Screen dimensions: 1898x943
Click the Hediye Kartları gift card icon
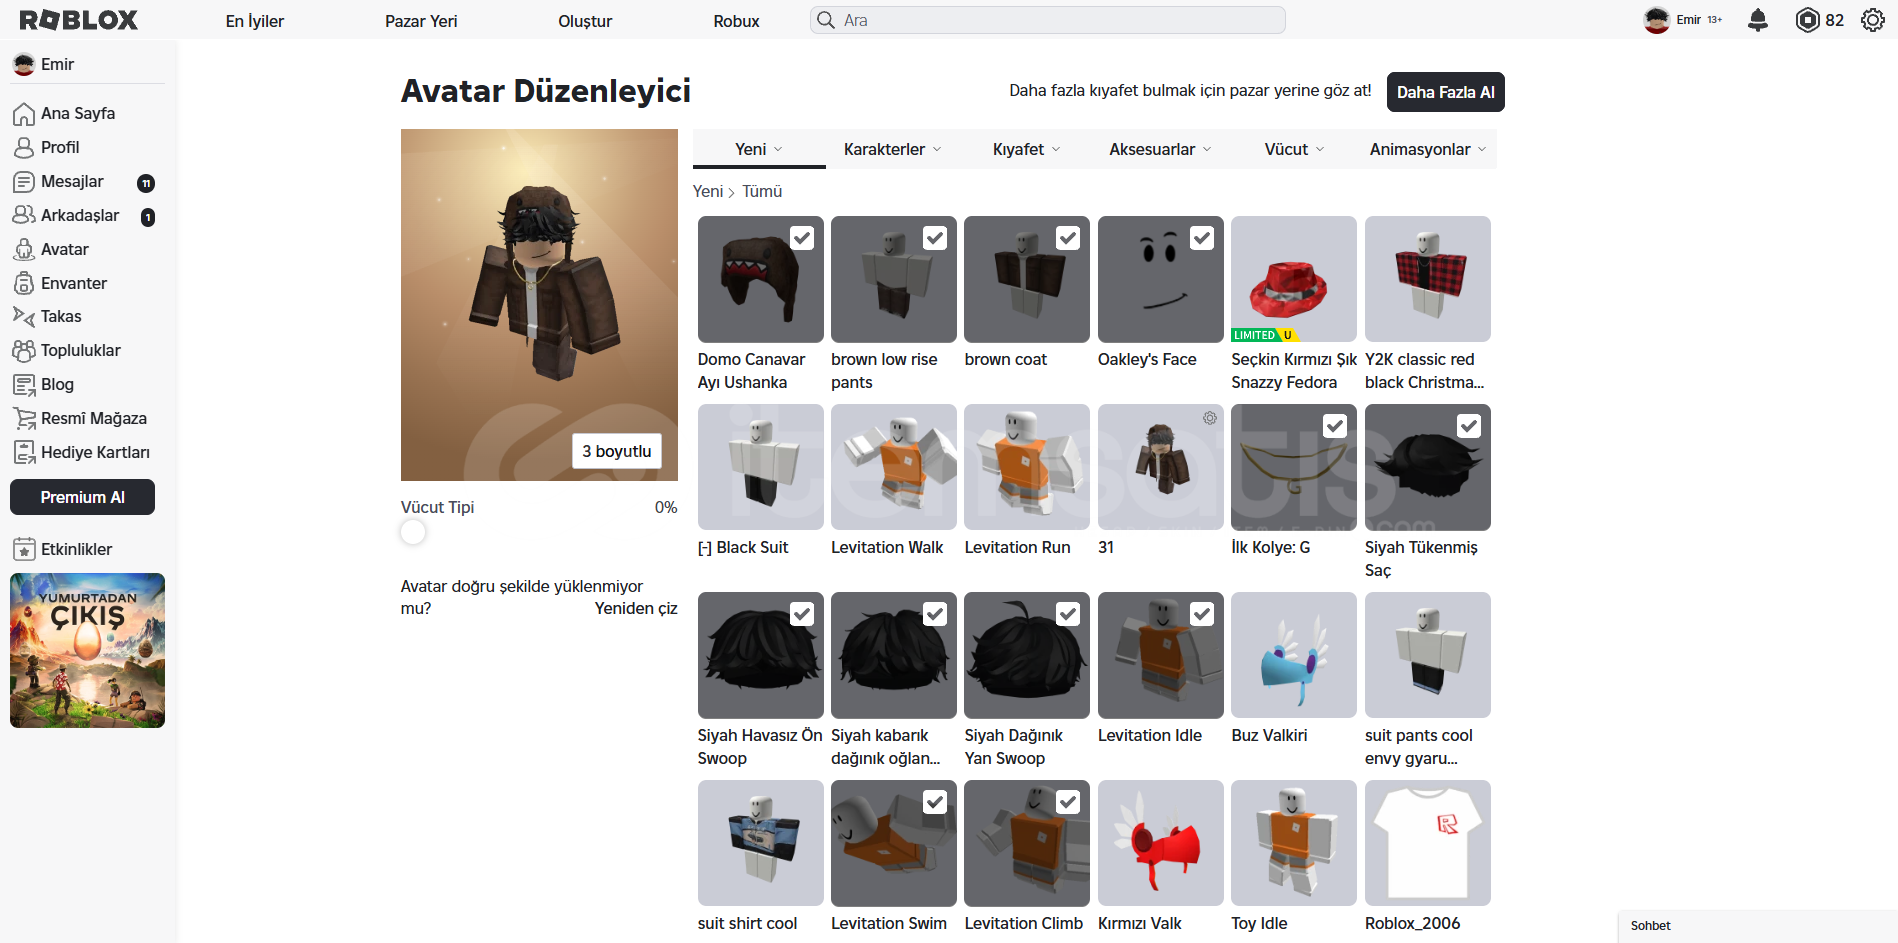pos(24,453)
